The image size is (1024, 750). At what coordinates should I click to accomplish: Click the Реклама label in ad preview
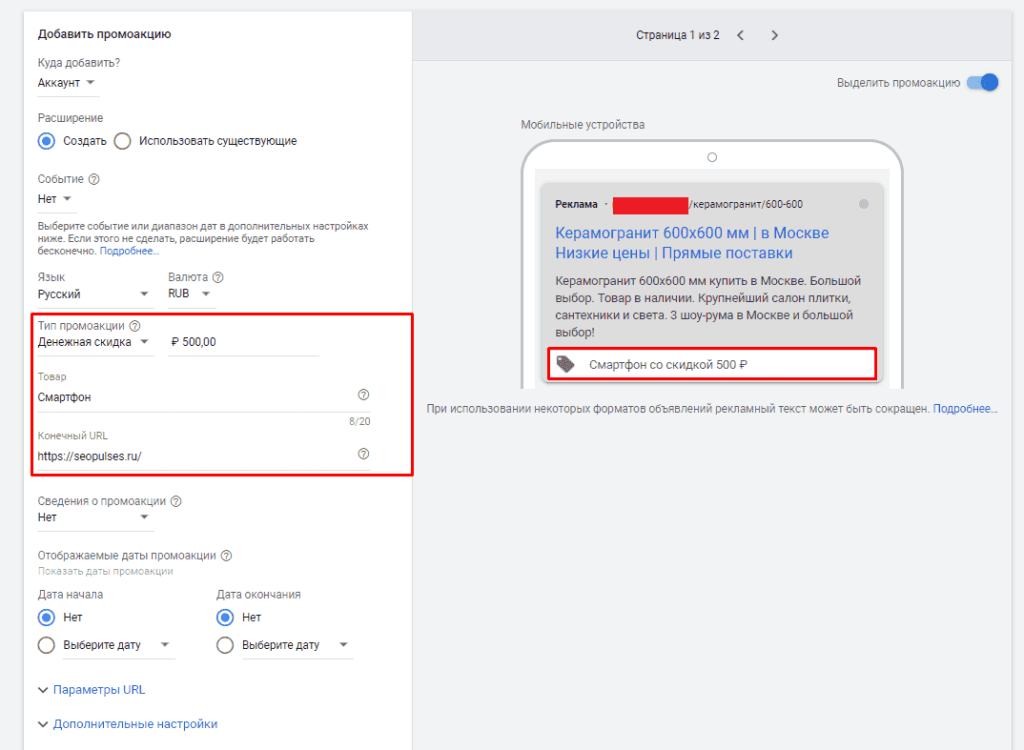(x=576, y=204)
